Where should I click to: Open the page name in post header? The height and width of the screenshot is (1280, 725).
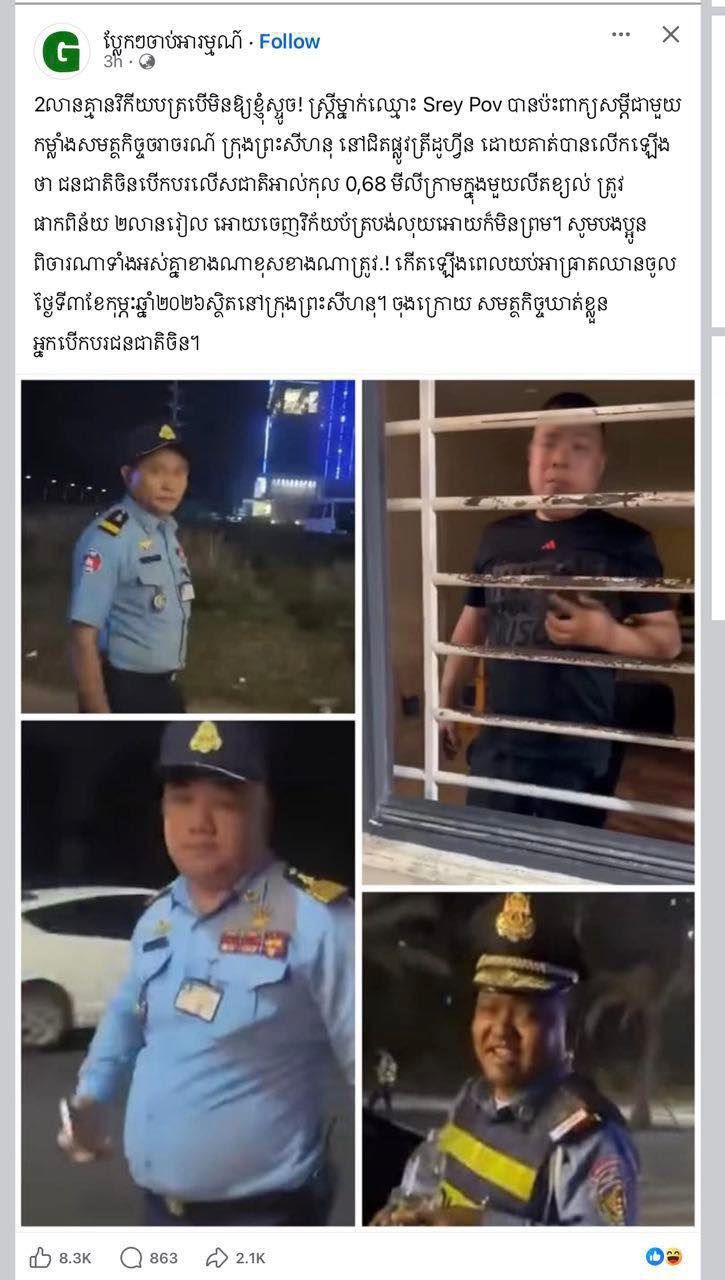(174, 41)
